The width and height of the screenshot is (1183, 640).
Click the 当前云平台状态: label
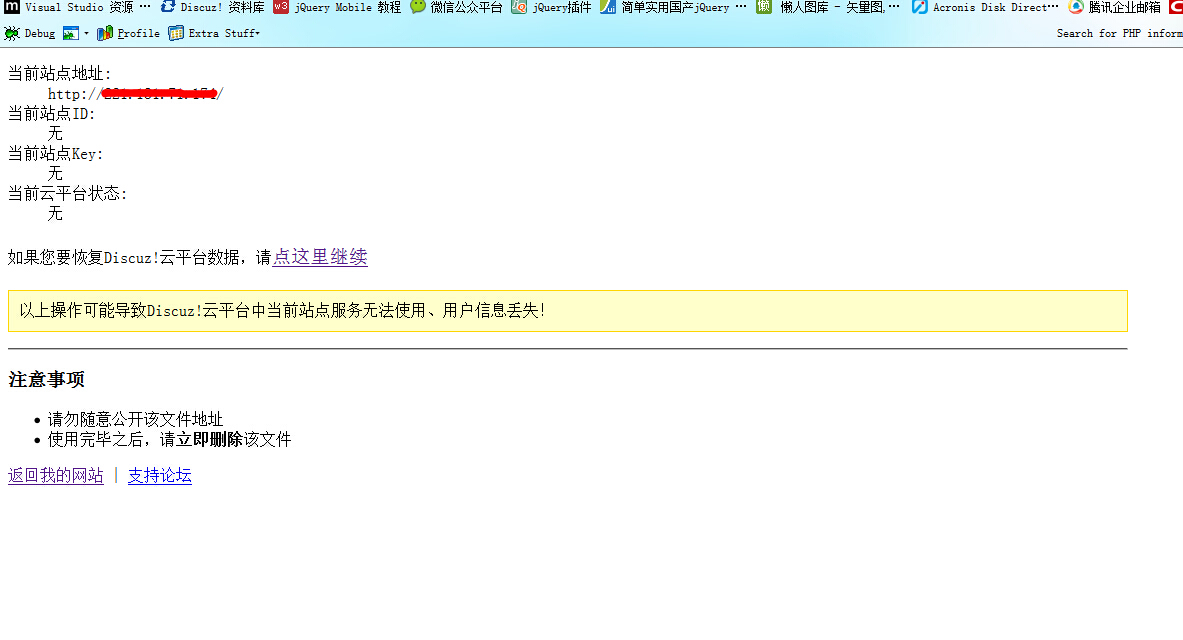click(x=68, y=193)
